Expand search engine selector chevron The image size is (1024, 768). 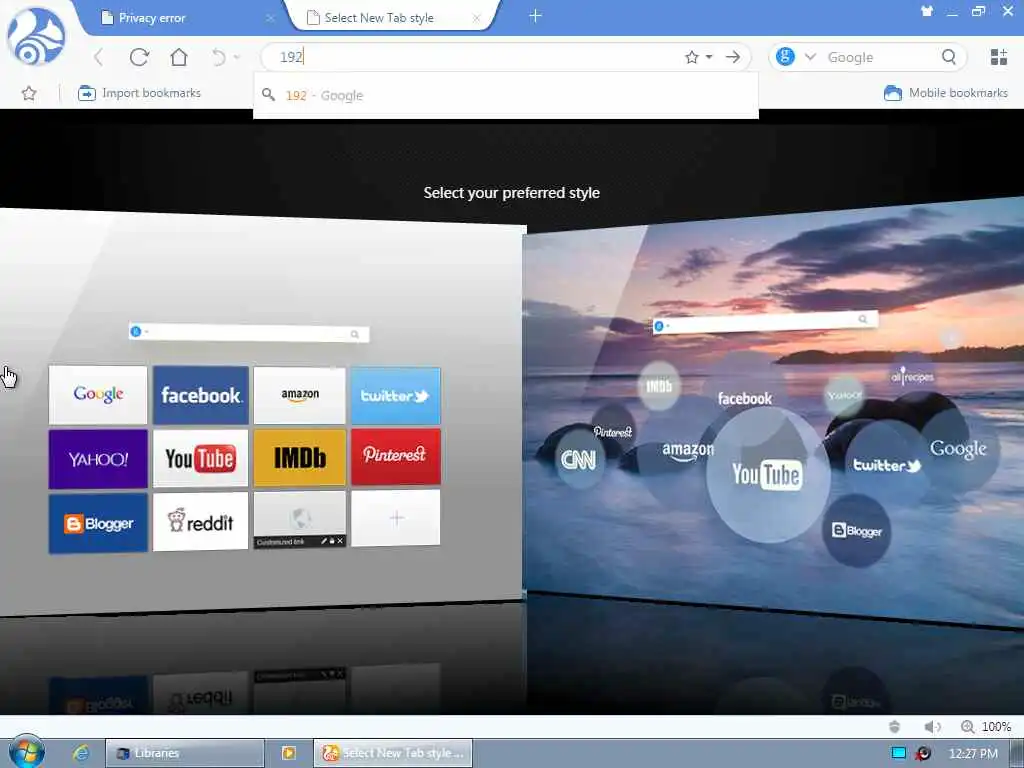(810, 57)
